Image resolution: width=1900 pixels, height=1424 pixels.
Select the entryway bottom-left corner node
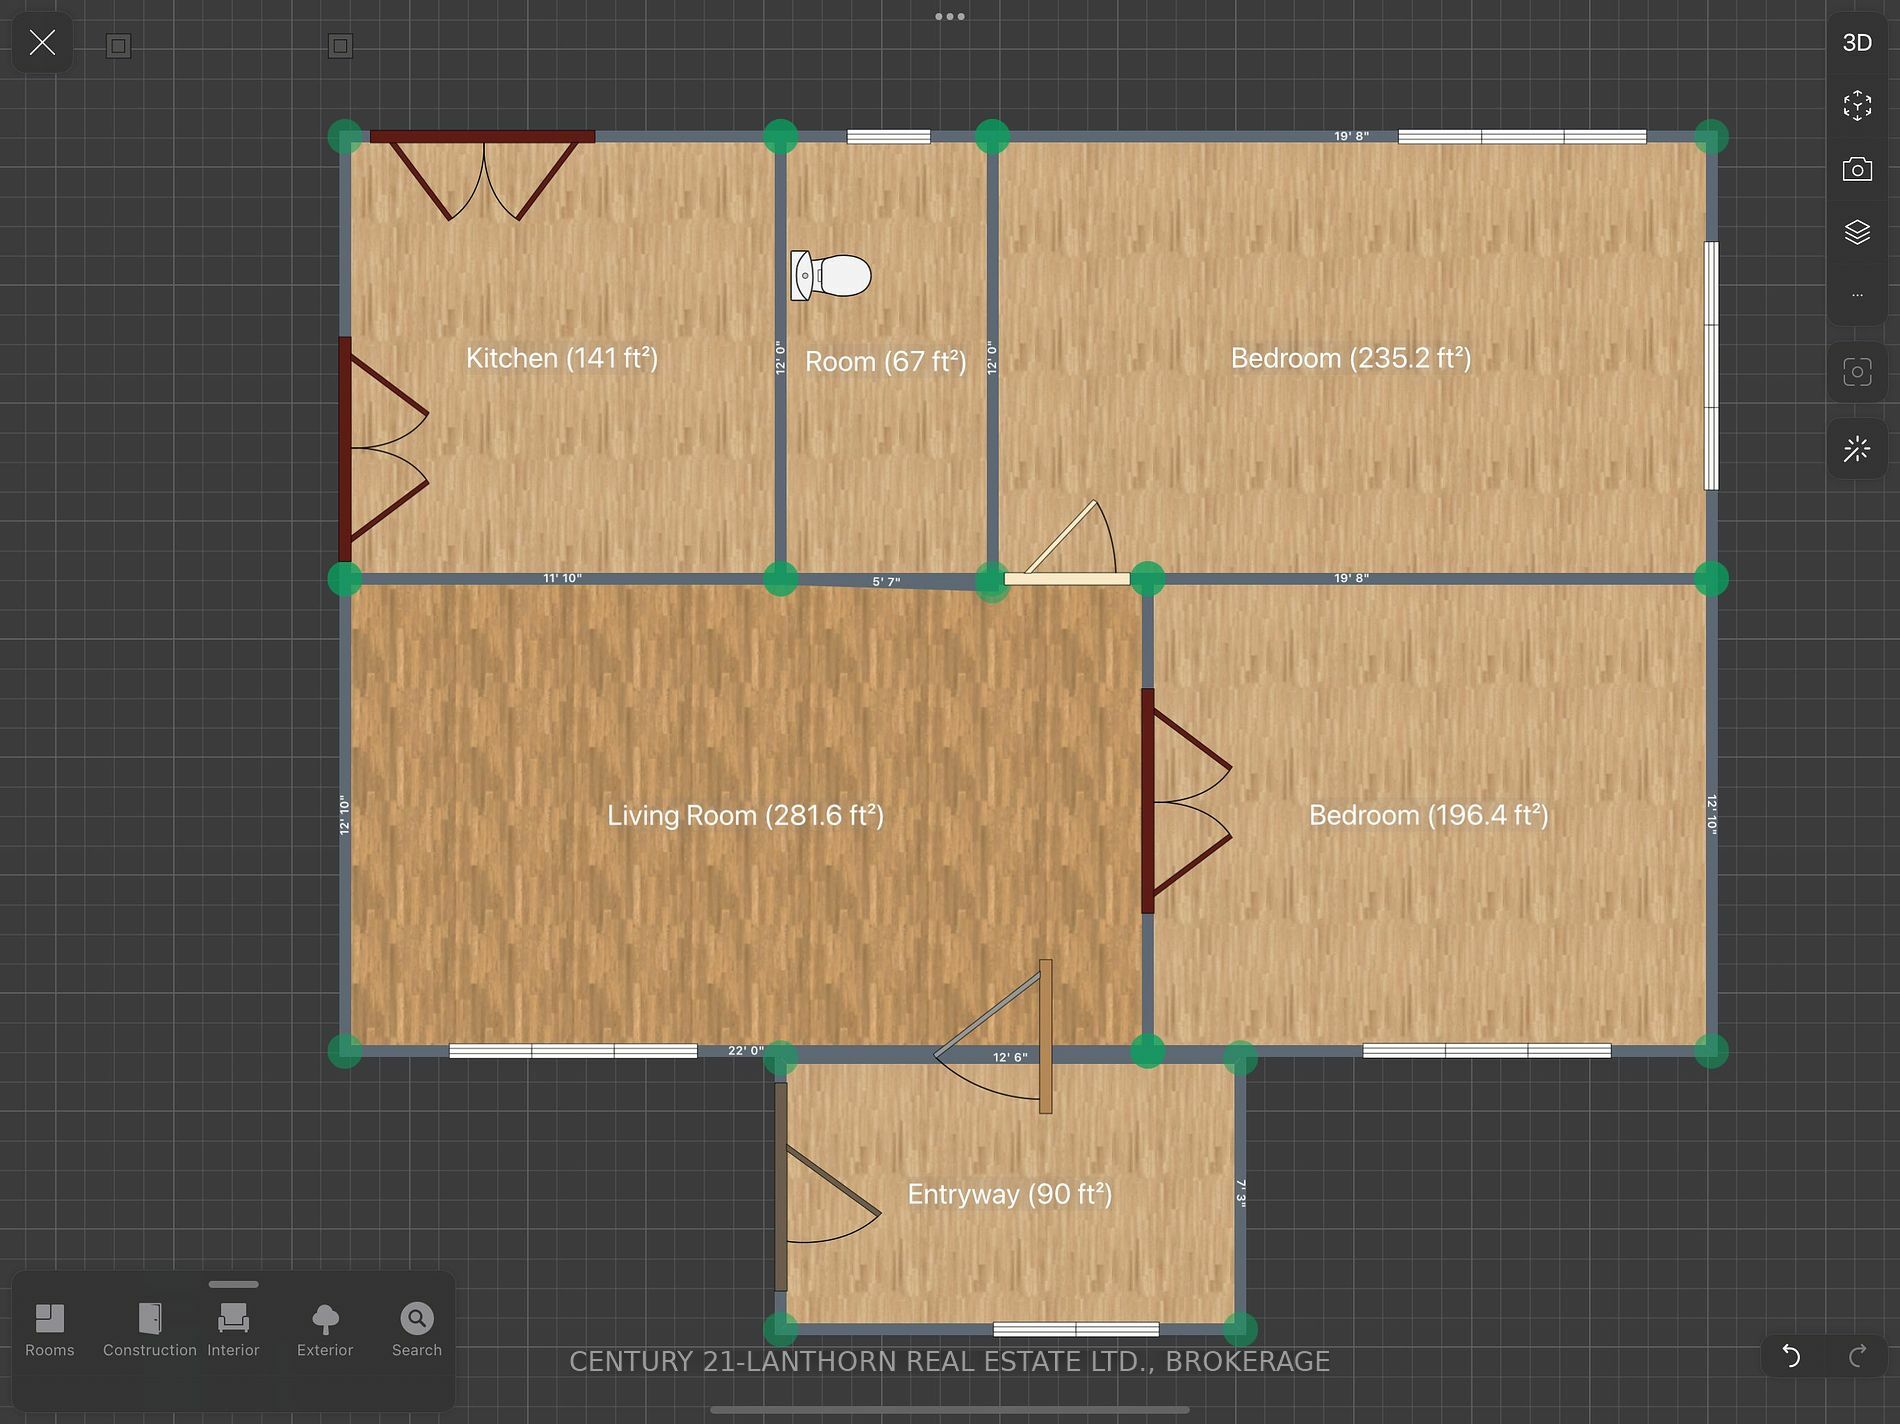(781, 1329)
